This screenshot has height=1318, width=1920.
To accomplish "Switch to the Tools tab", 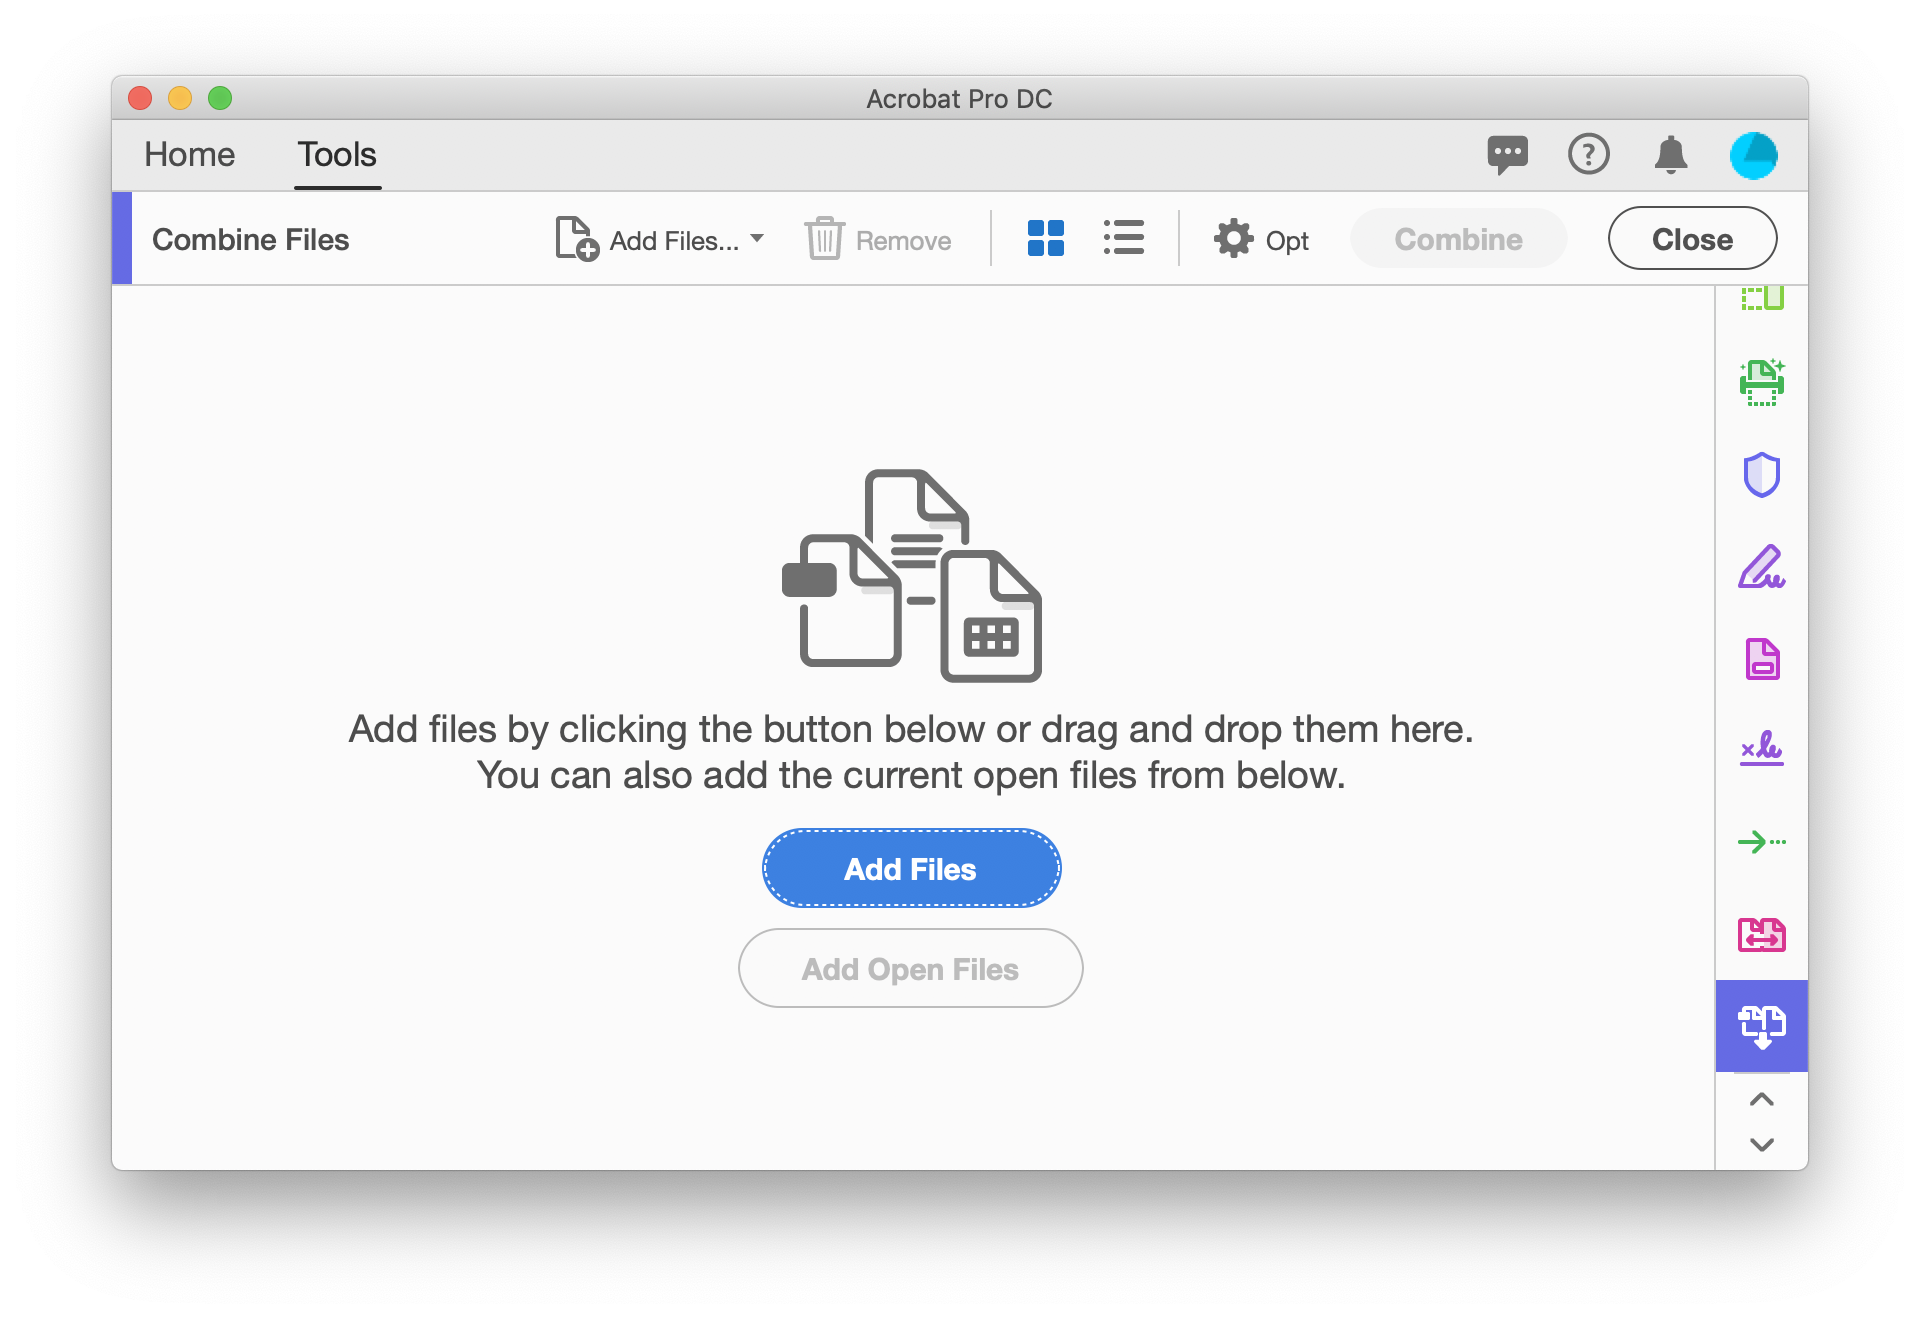I will click(337, 155).
